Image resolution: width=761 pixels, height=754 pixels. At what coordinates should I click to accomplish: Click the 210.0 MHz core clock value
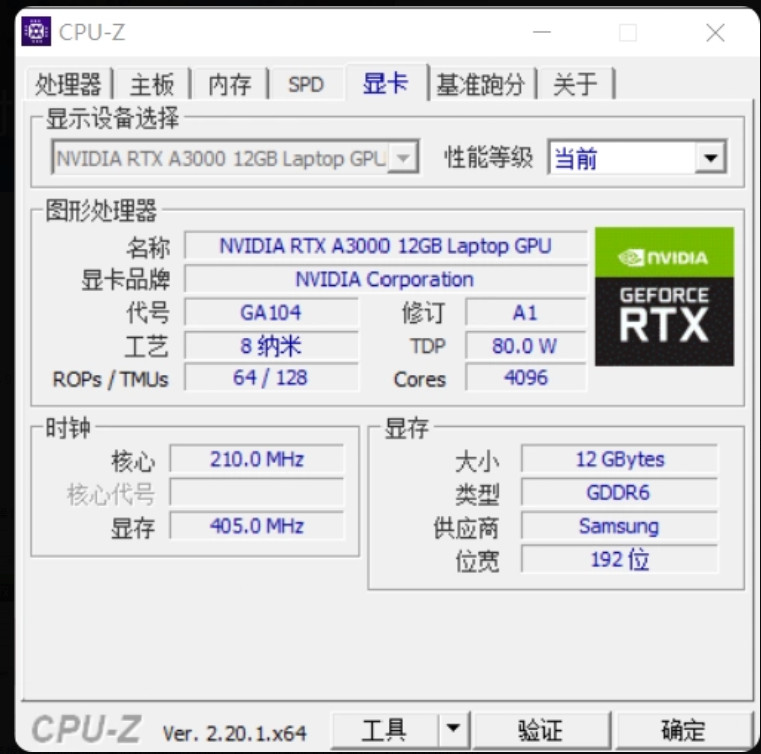[x=257, y=459]
